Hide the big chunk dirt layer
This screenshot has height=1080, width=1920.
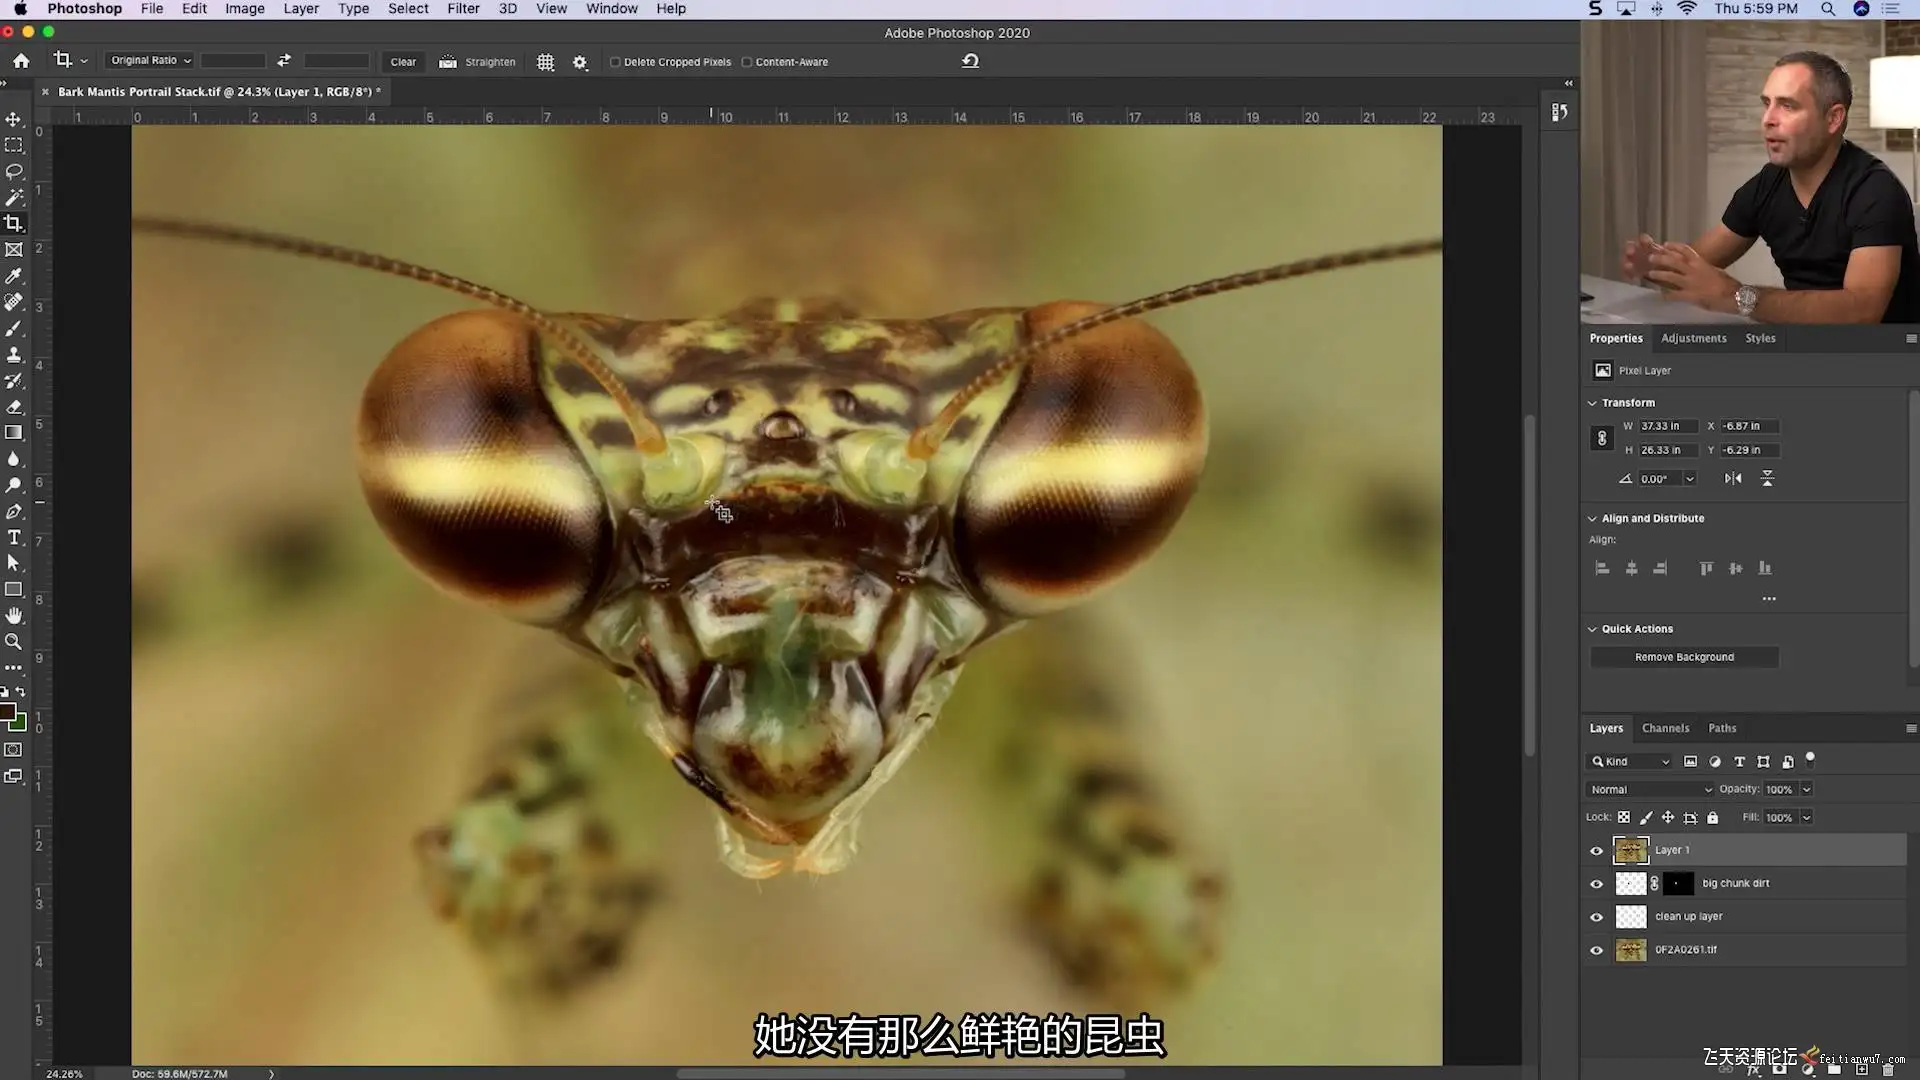(x=1596, y=884)
